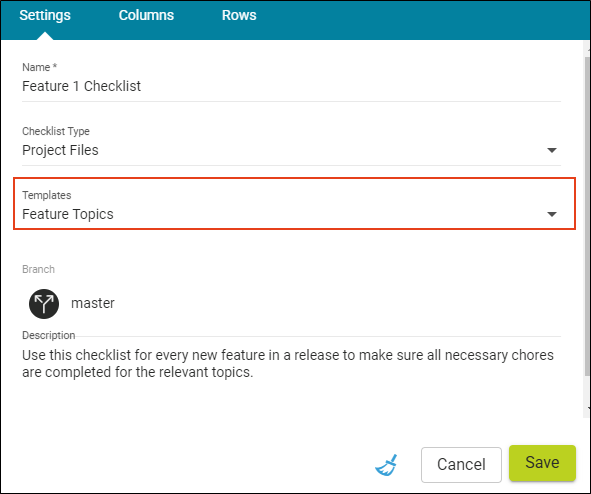Expand the Checklist Type dropdown arrow
This screenshot has height=494, width=591.
pyautogui.click(x=552, y=150)
